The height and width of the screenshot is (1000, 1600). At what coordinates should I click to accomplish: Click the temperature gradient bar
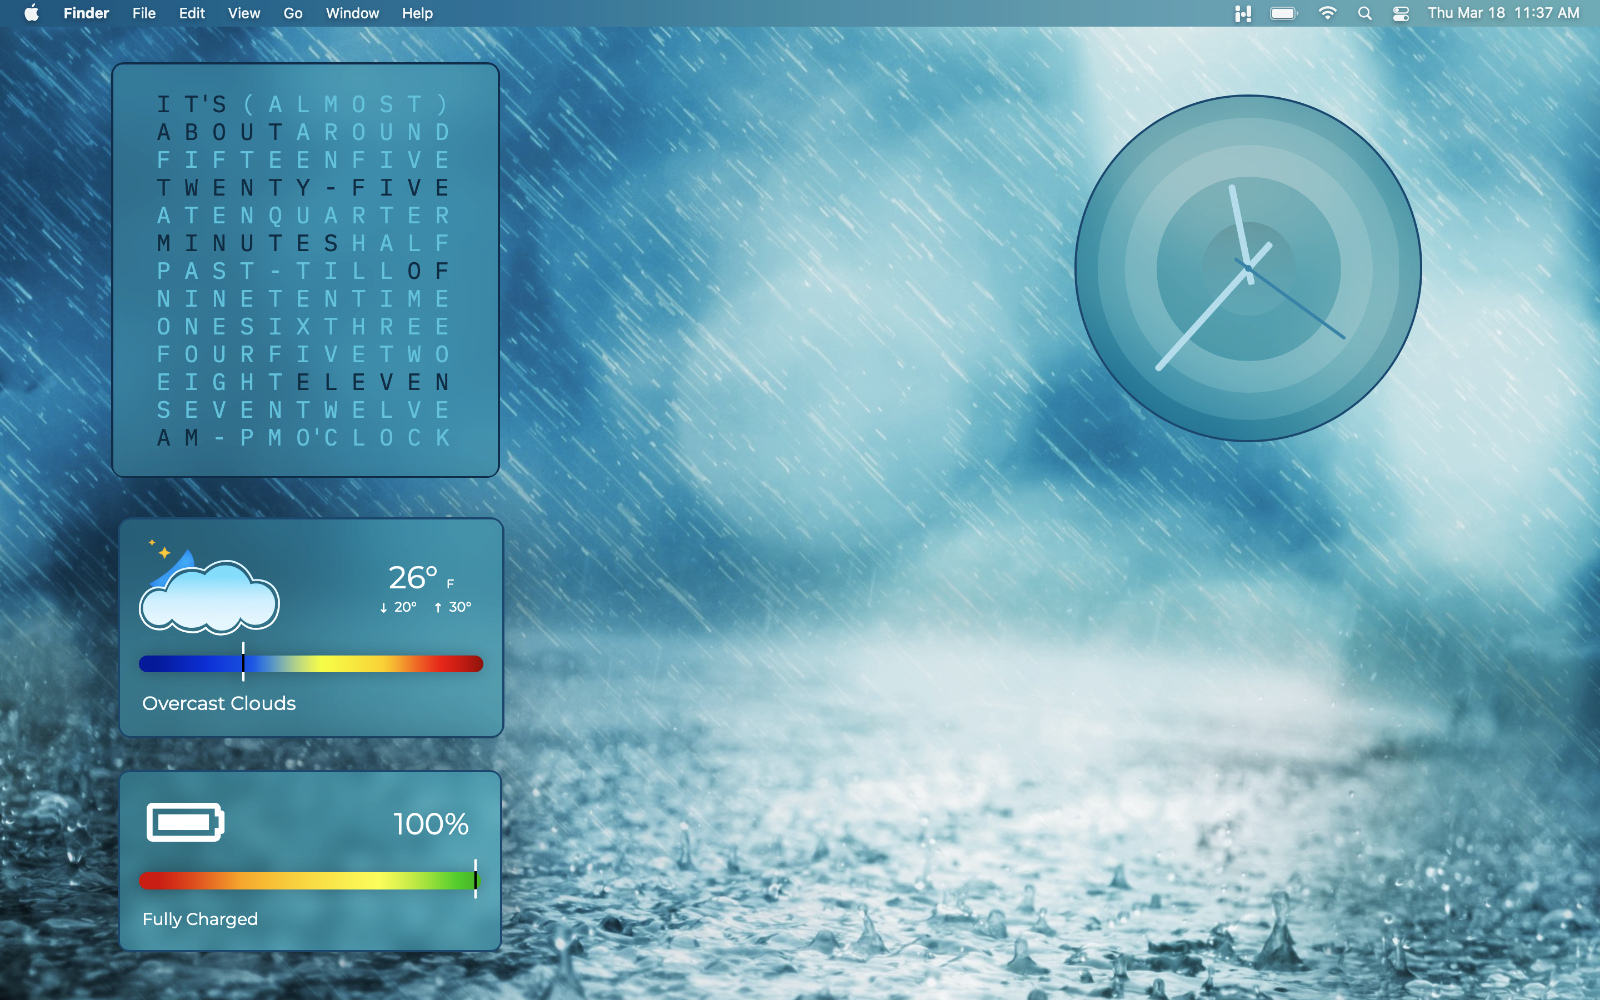point(311,663)
